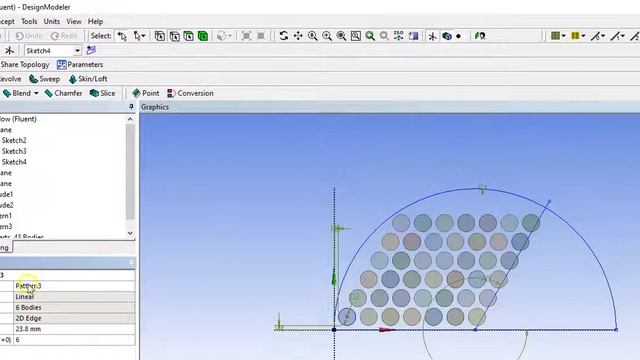Toggle Display Model blue cube icon
This screenshot has height=360, width=640.
tap(447, 36)
